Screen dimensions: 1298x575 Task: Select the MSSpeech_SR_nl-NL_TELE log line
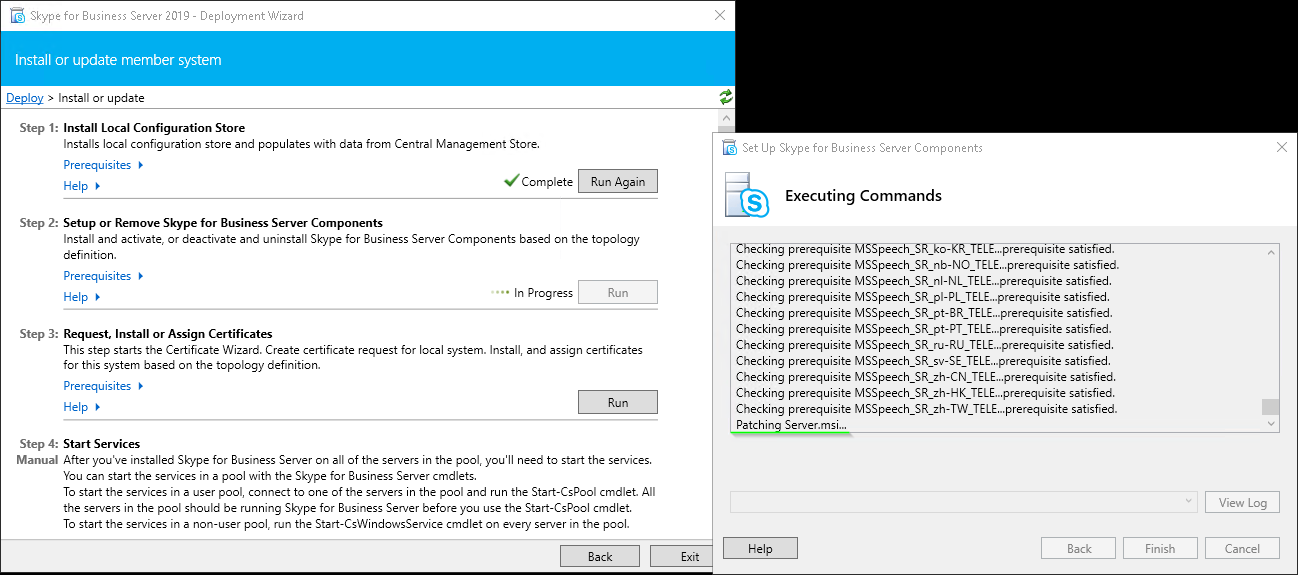(924, 281)
